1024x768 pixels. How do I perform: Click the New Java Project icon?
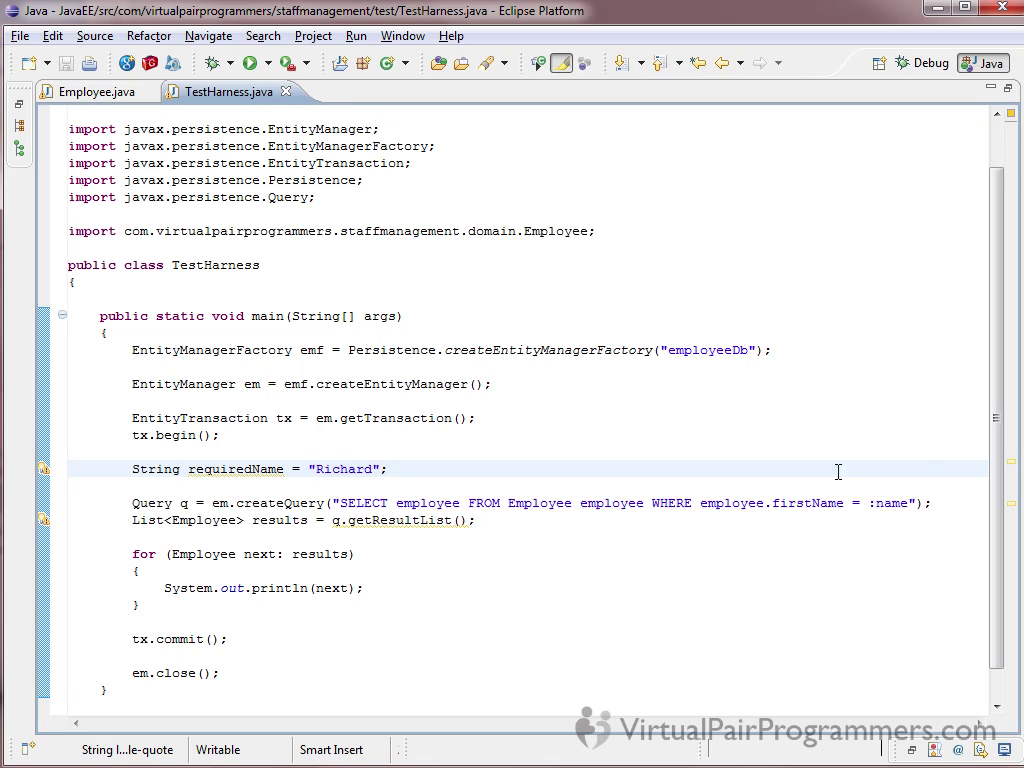[340, 63]
